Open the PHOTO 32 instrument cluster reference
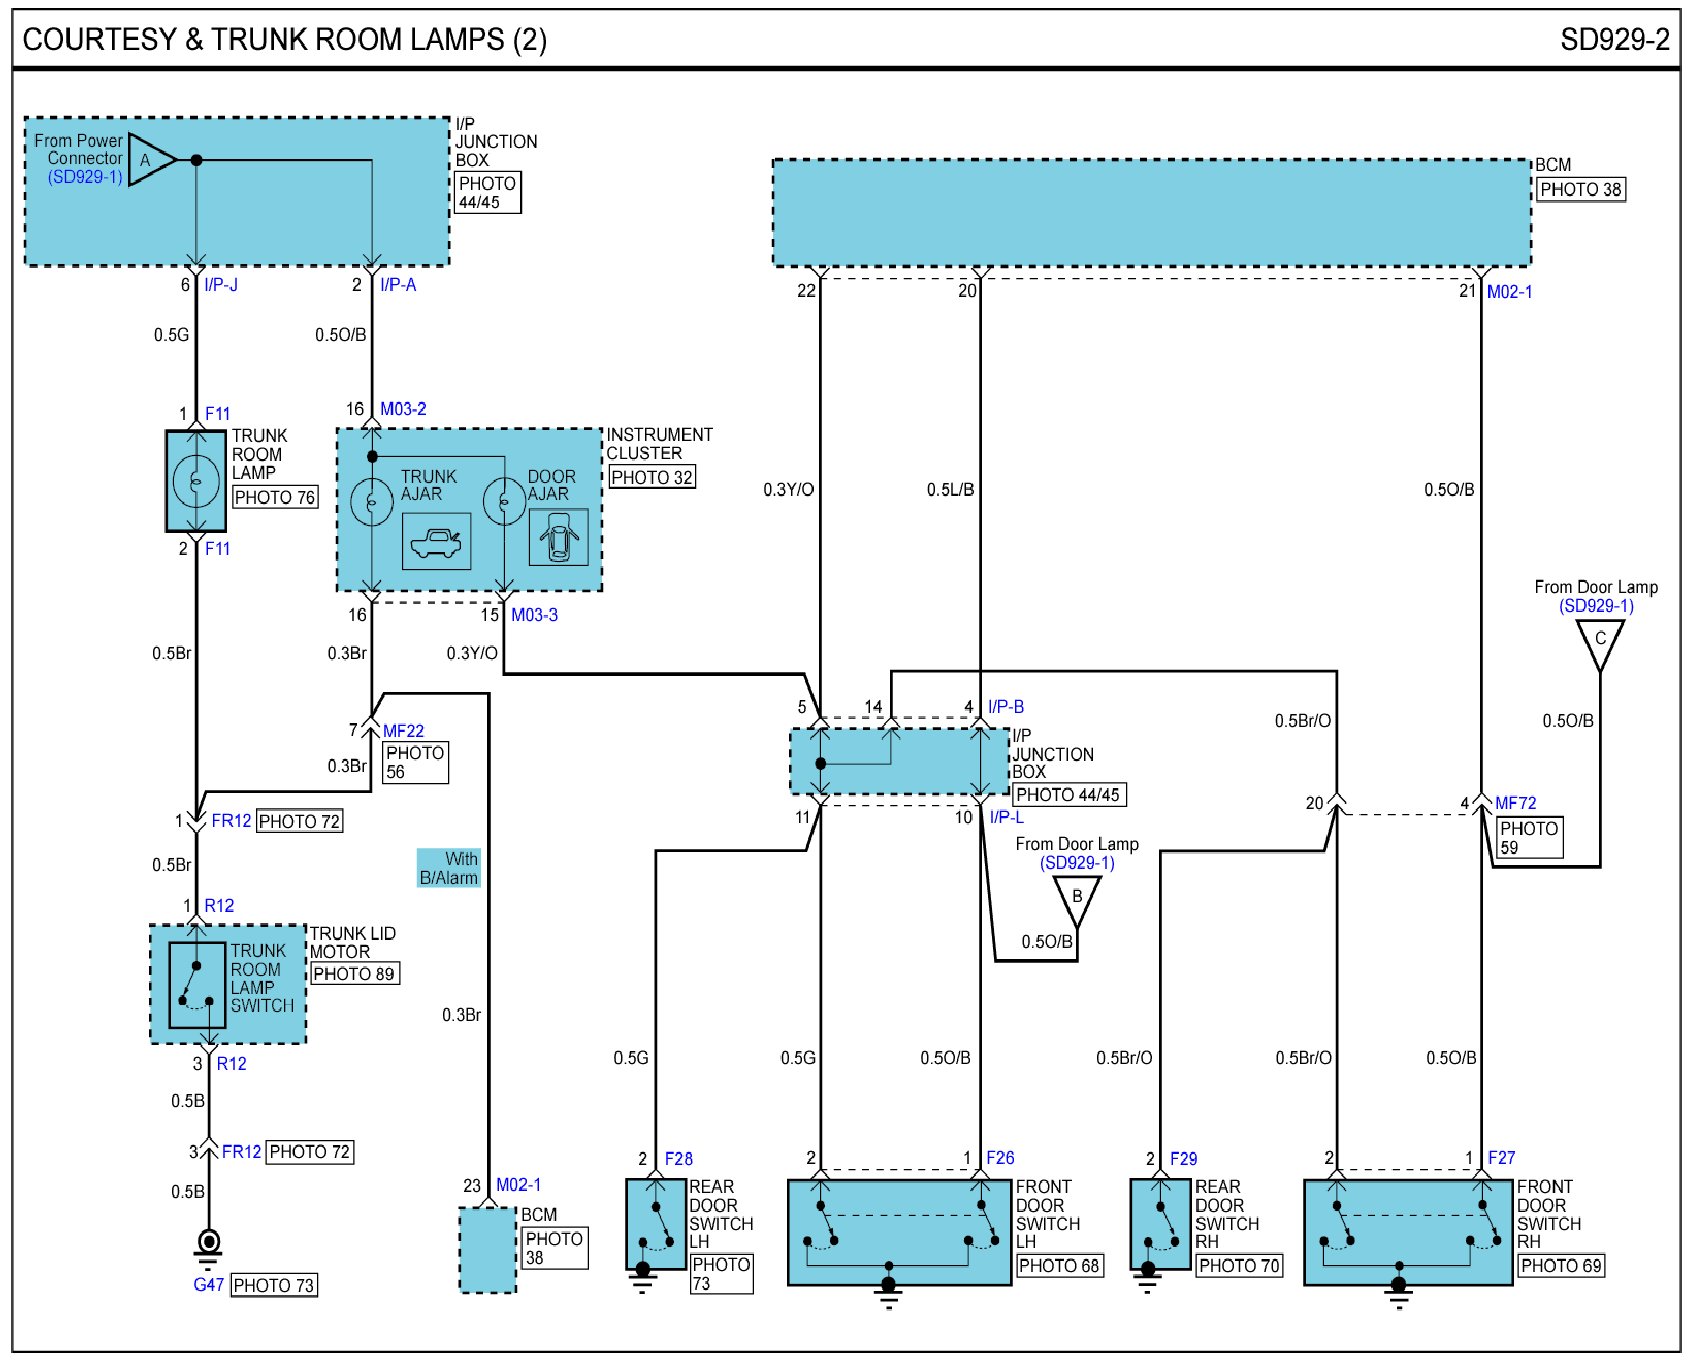This screenshot has height=1363, width=1693. (x=652, y=478)
